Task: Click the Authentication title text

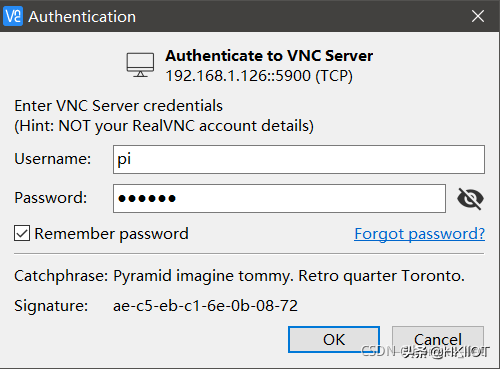Action: point(82,17)
